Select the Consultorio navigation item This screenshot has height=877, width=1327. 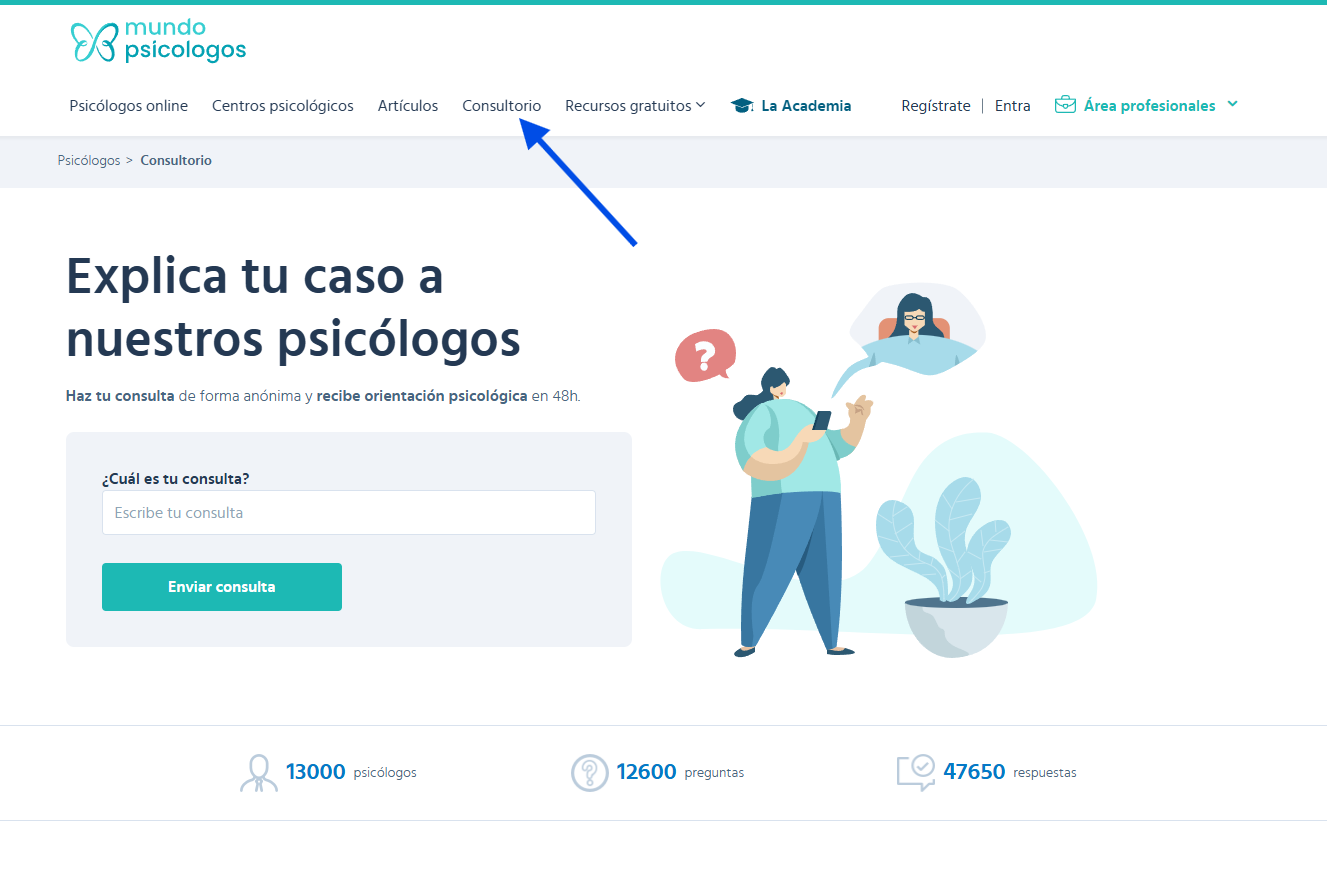(x=502, y=105)
